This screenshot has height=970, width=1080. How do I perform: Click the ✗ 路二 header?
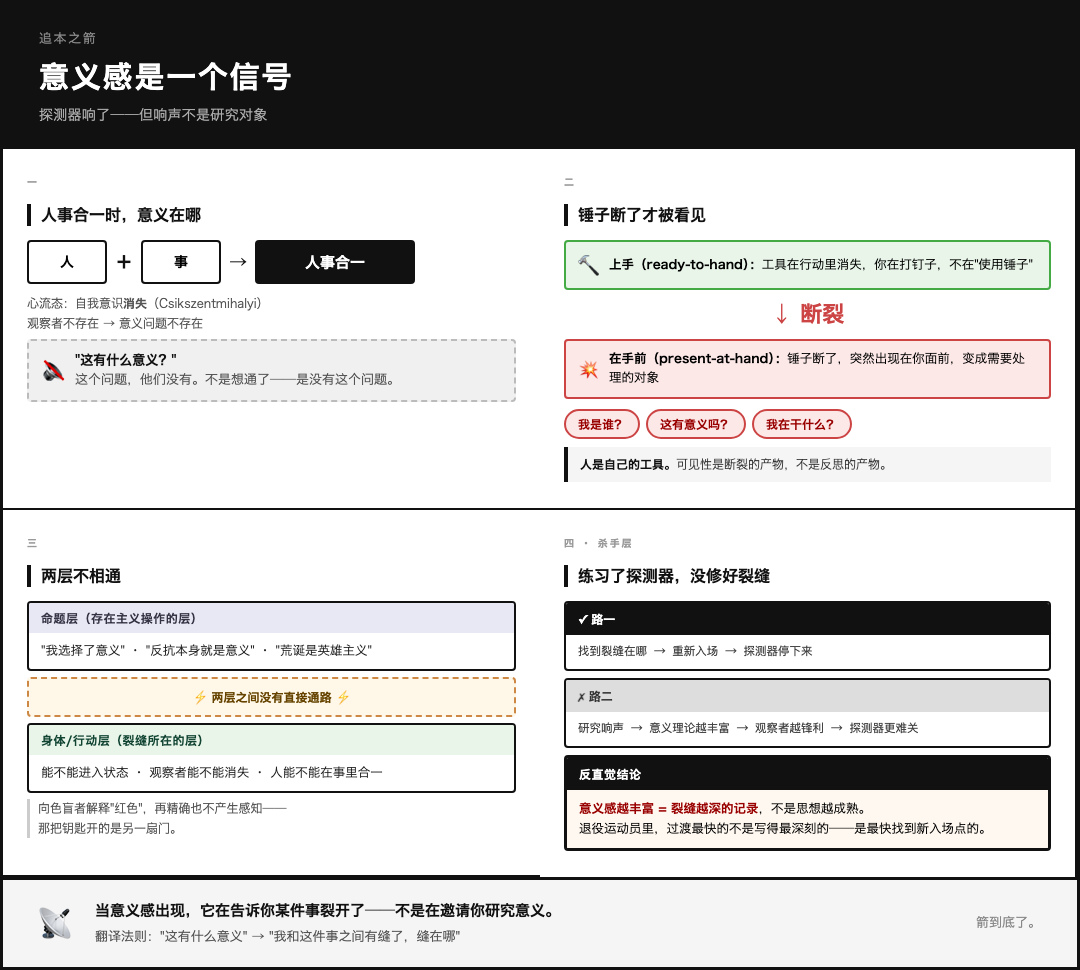[x=807, y=696]
